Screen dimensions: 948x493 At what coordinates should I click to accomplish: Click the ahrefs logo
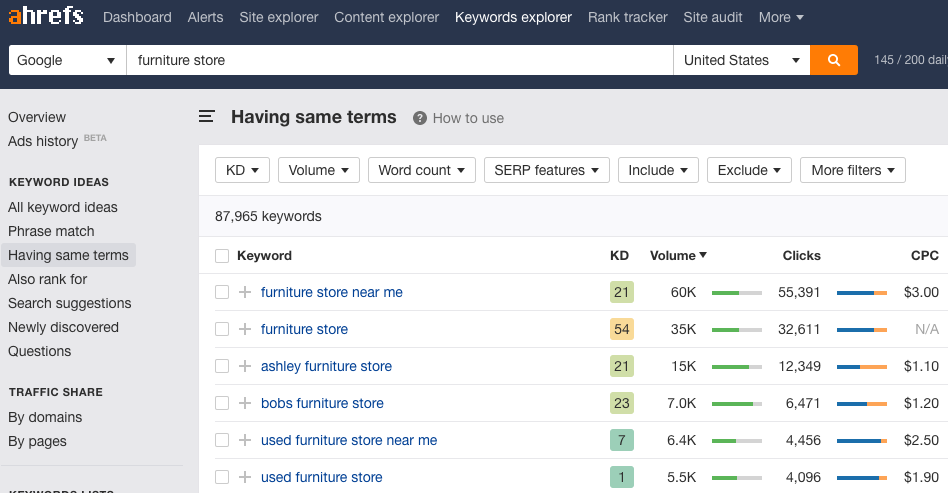(46, 16)
